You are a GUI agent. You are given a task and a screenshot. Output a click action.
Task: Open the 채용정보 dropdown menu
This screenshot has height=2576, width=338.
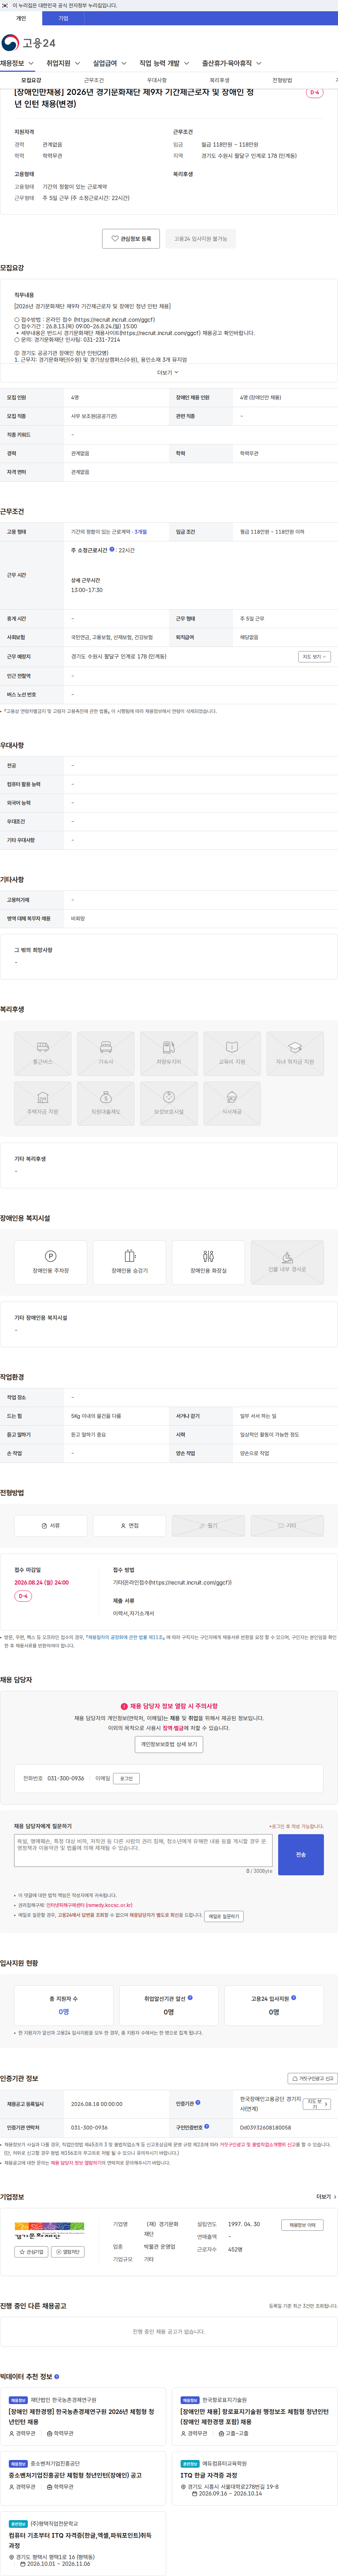(17, 63)
